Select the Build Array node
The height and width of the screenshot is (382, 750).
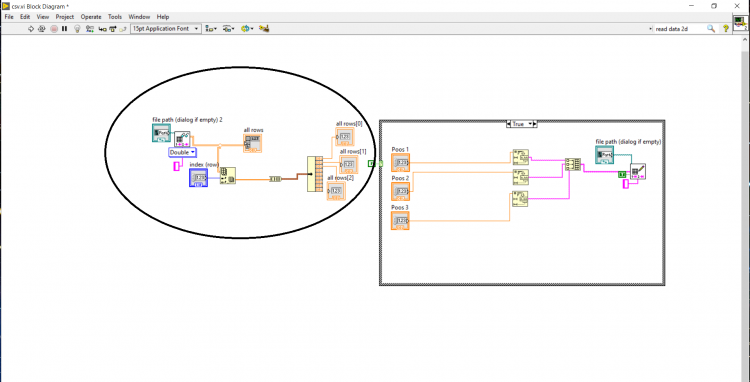(573, 164)
